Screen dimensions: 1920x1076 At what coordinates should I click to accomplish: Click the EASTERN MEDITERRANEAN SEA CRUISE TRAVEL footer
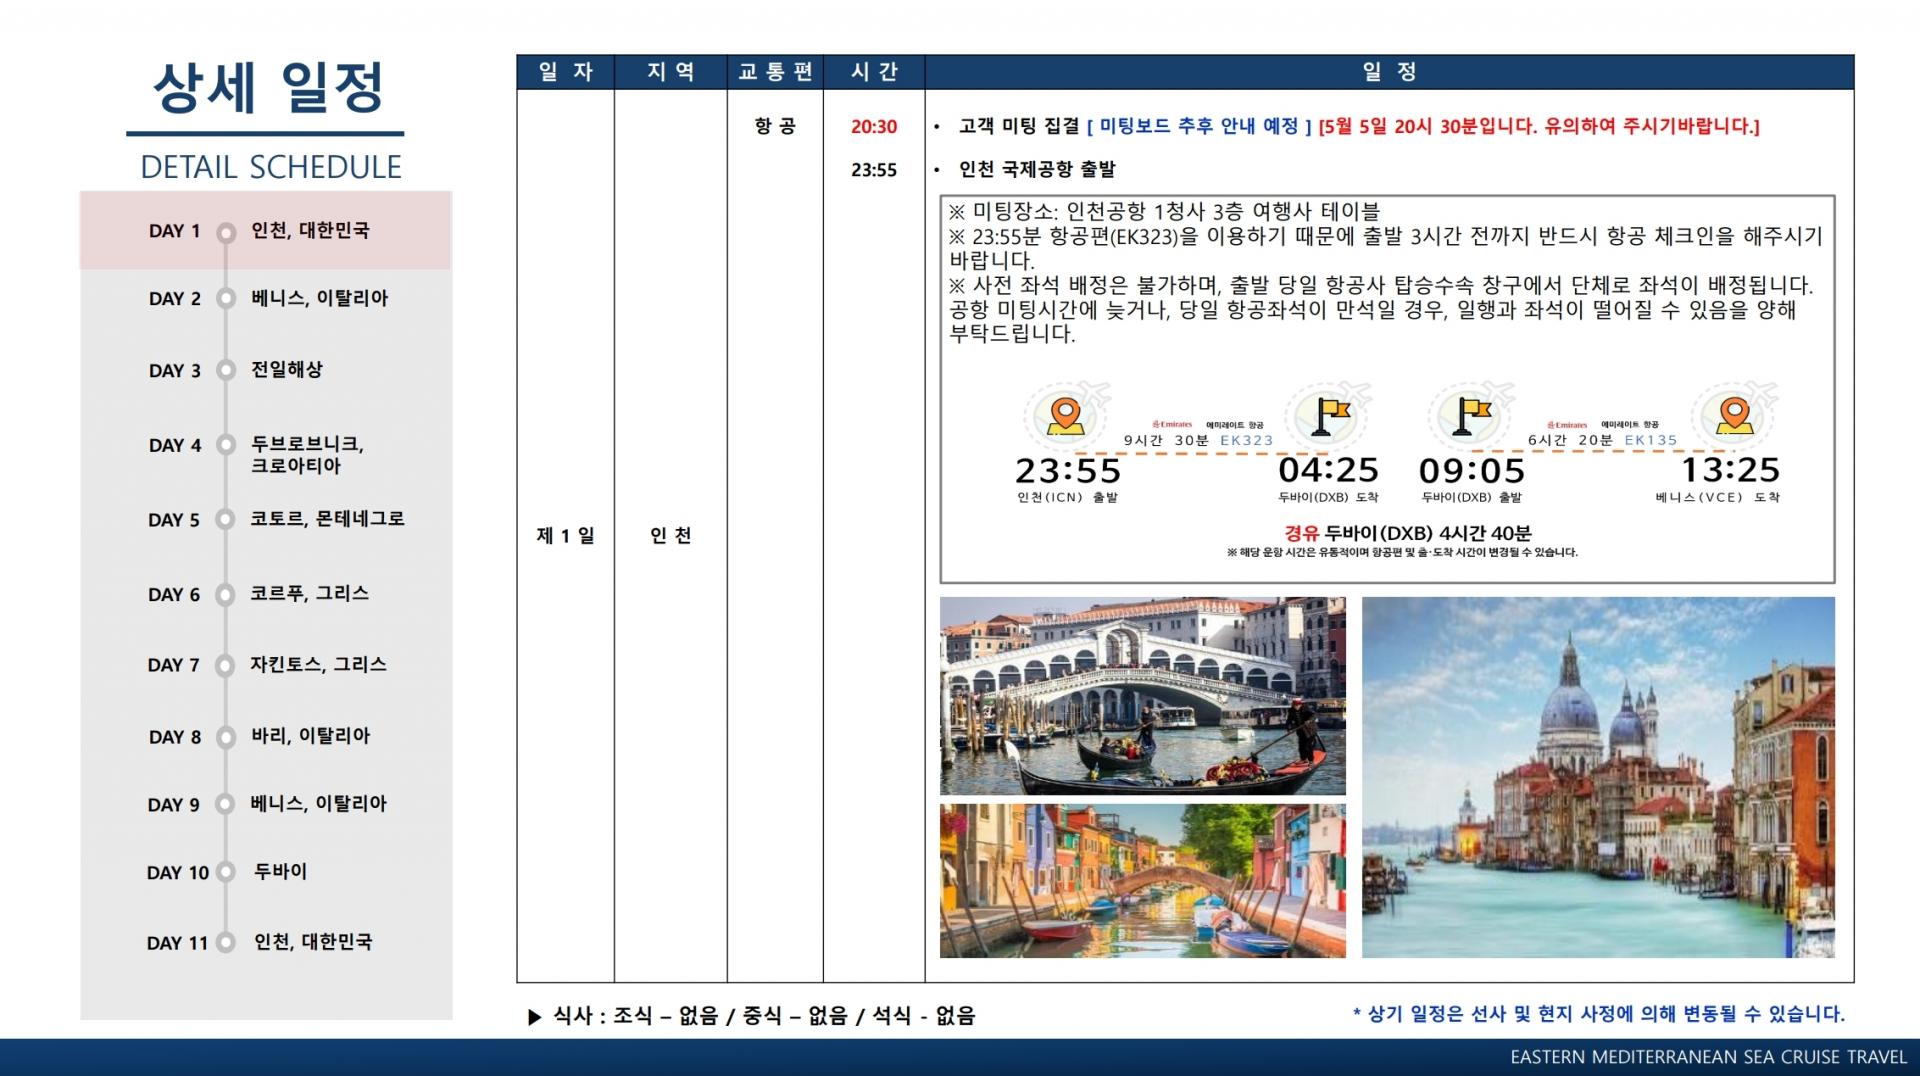point(1709,1058)
